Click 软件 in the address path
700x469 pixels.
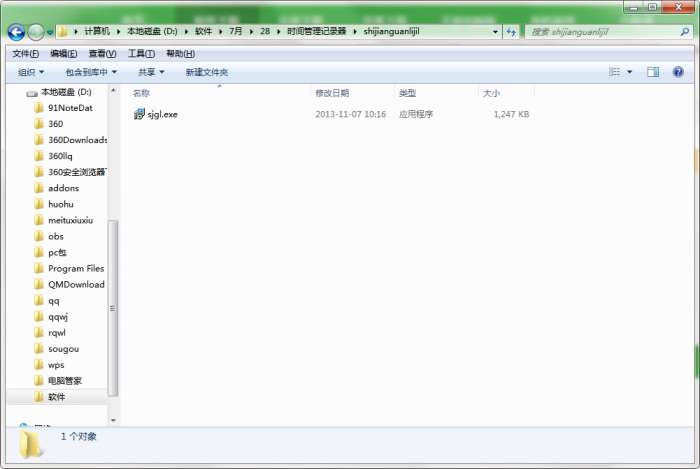(203, 31)
